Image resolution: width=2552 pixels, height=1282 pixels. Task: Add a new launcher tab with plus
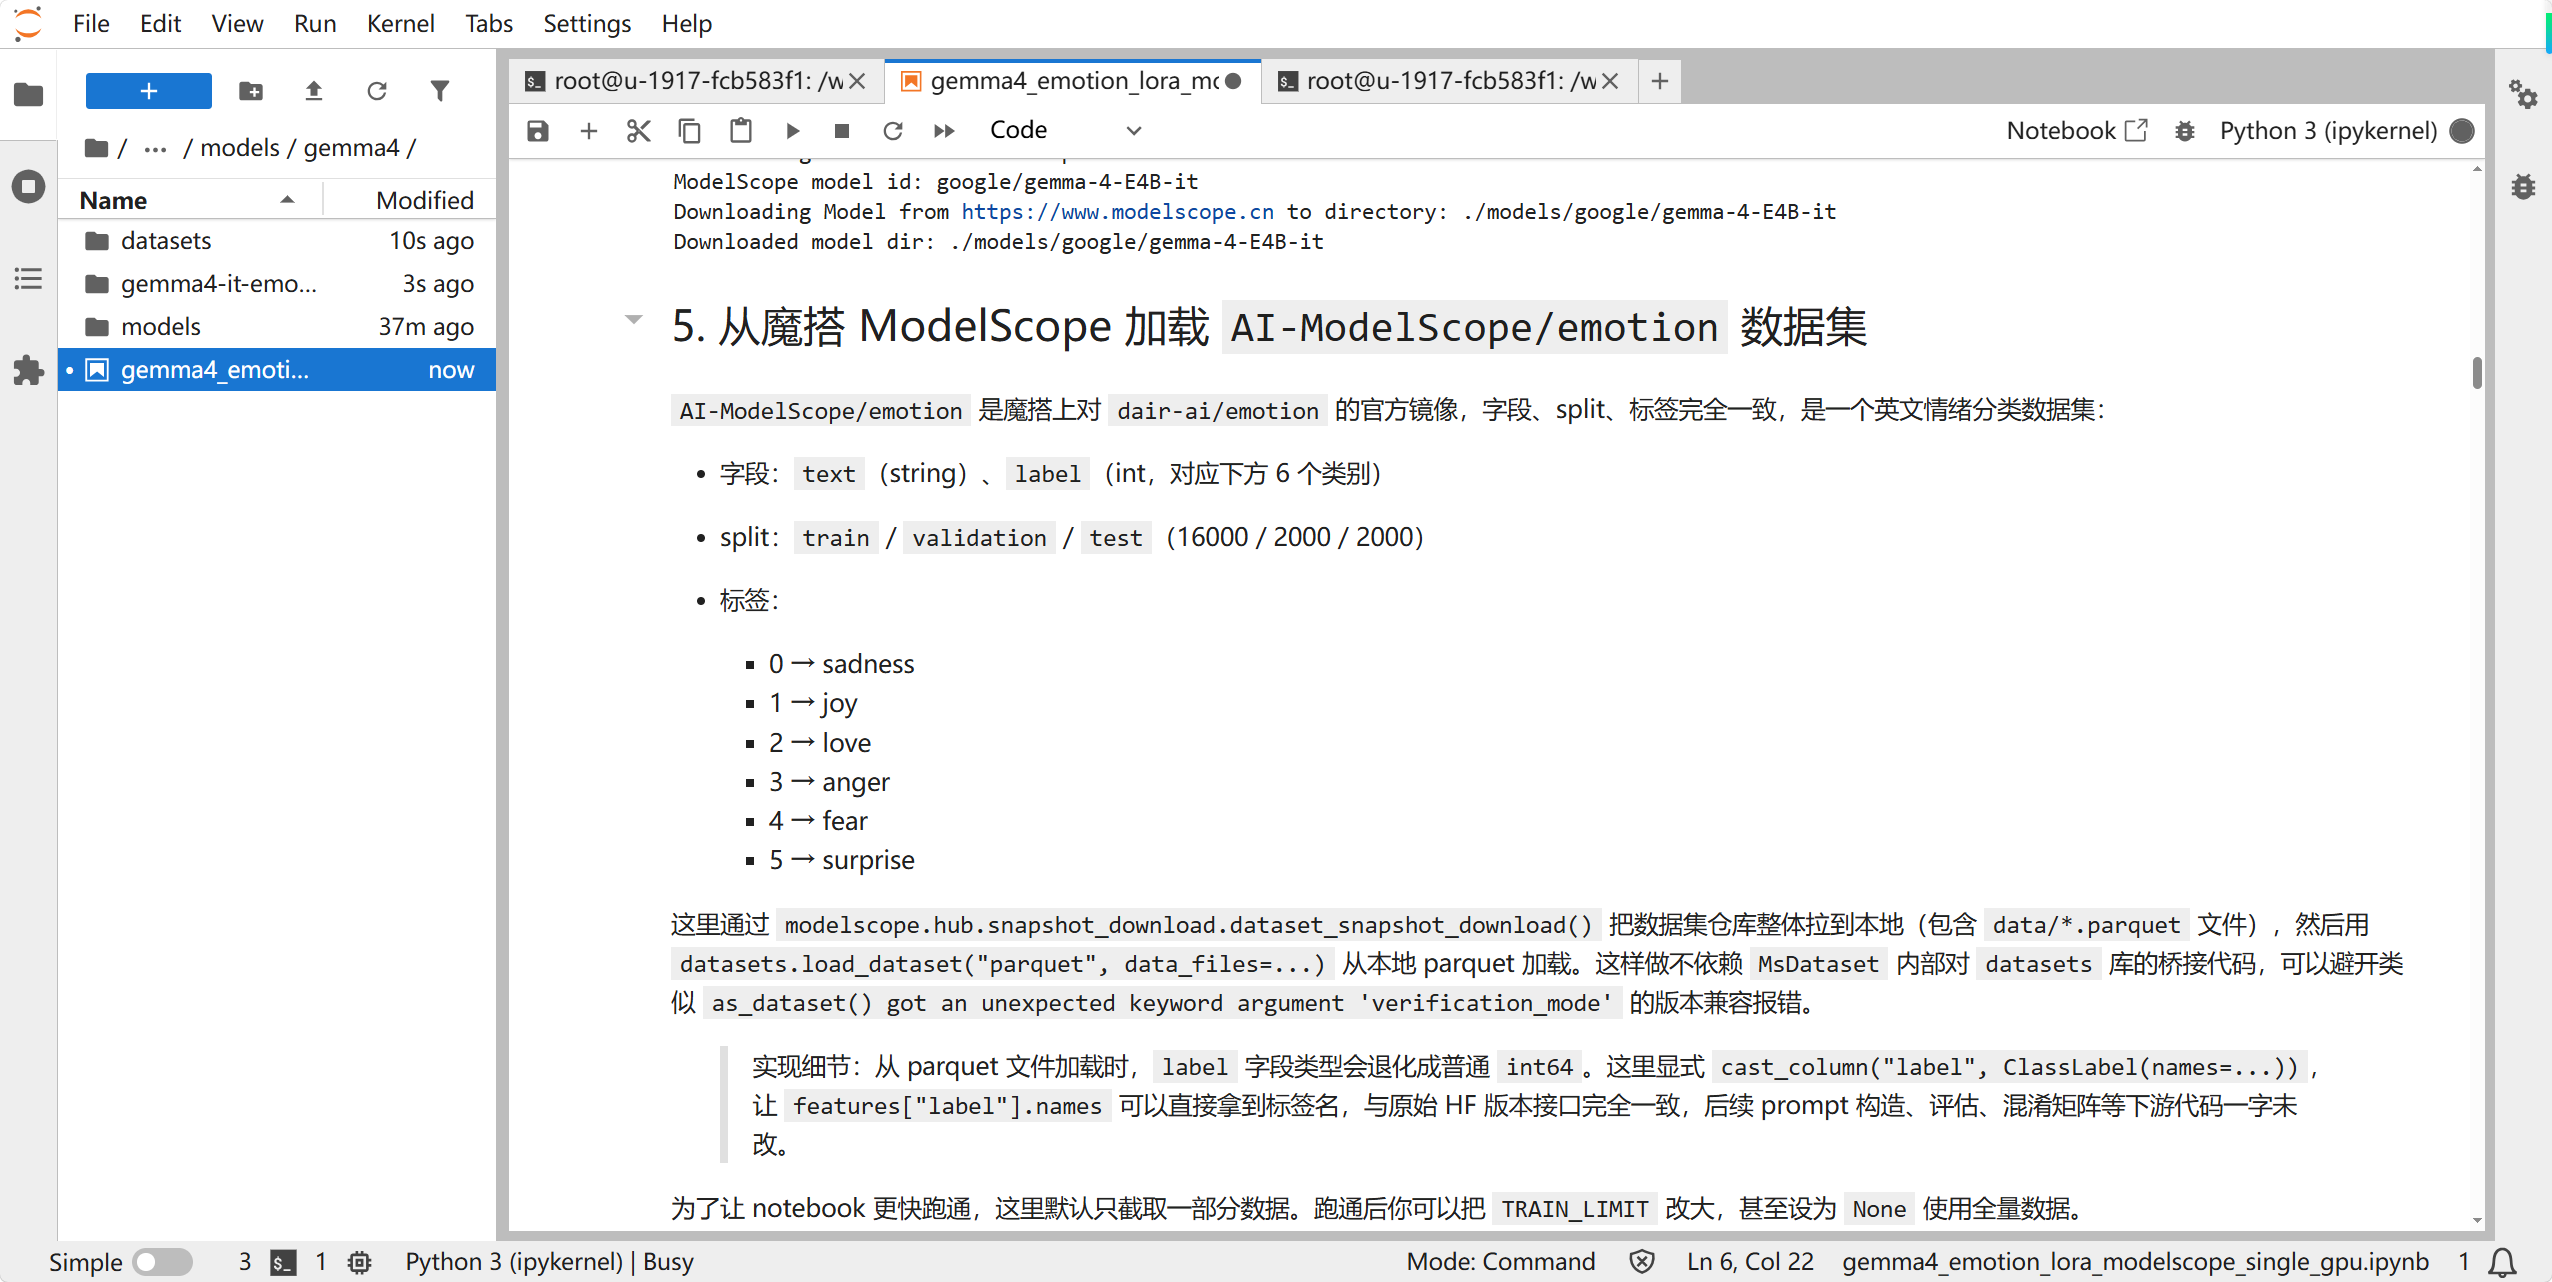coord(1660,81)
